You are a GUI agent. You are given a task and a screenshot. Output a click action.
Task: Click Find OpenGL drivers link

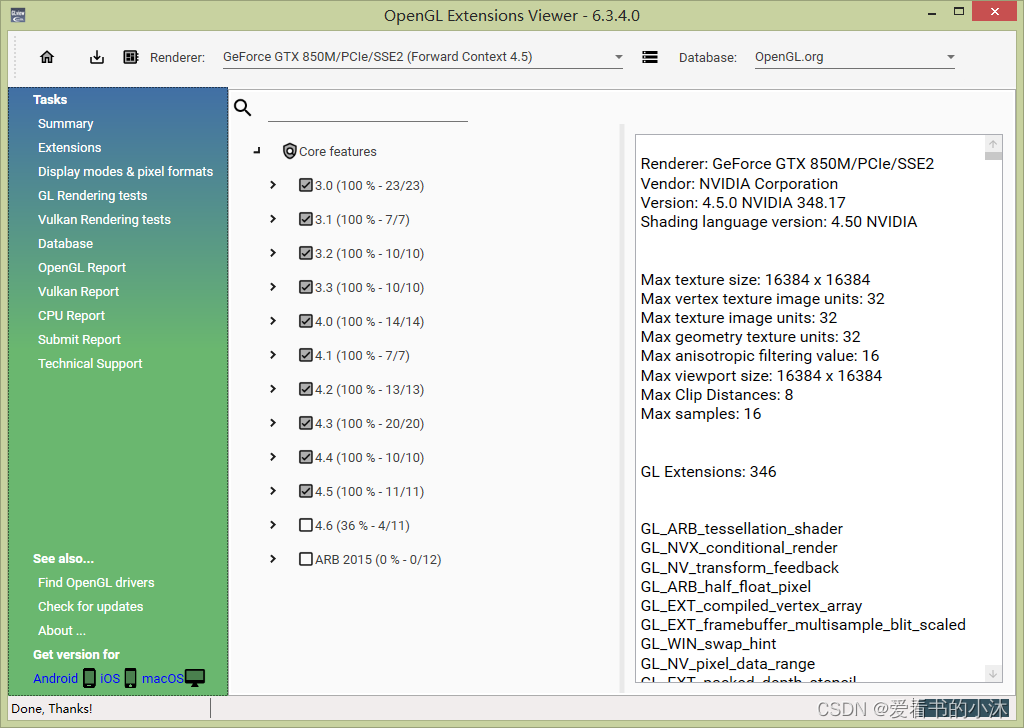pyautogui.click(x=96, y=582)
